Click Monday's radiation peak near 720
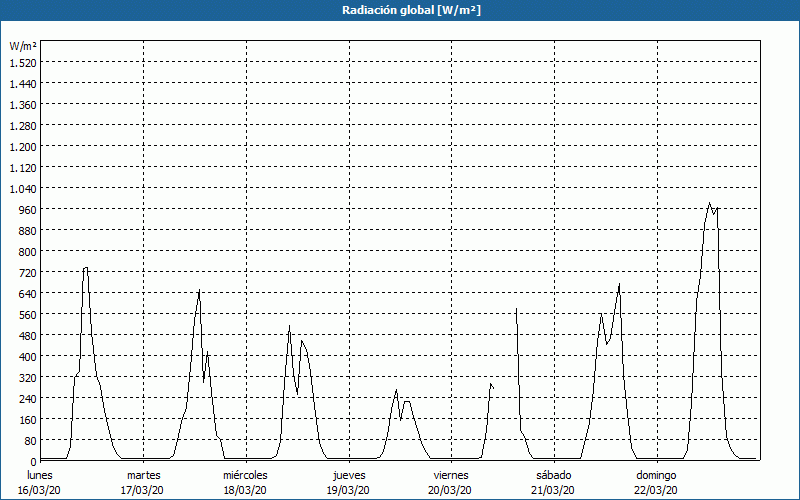This screenshot has width=800, height=500. [86, 268]
